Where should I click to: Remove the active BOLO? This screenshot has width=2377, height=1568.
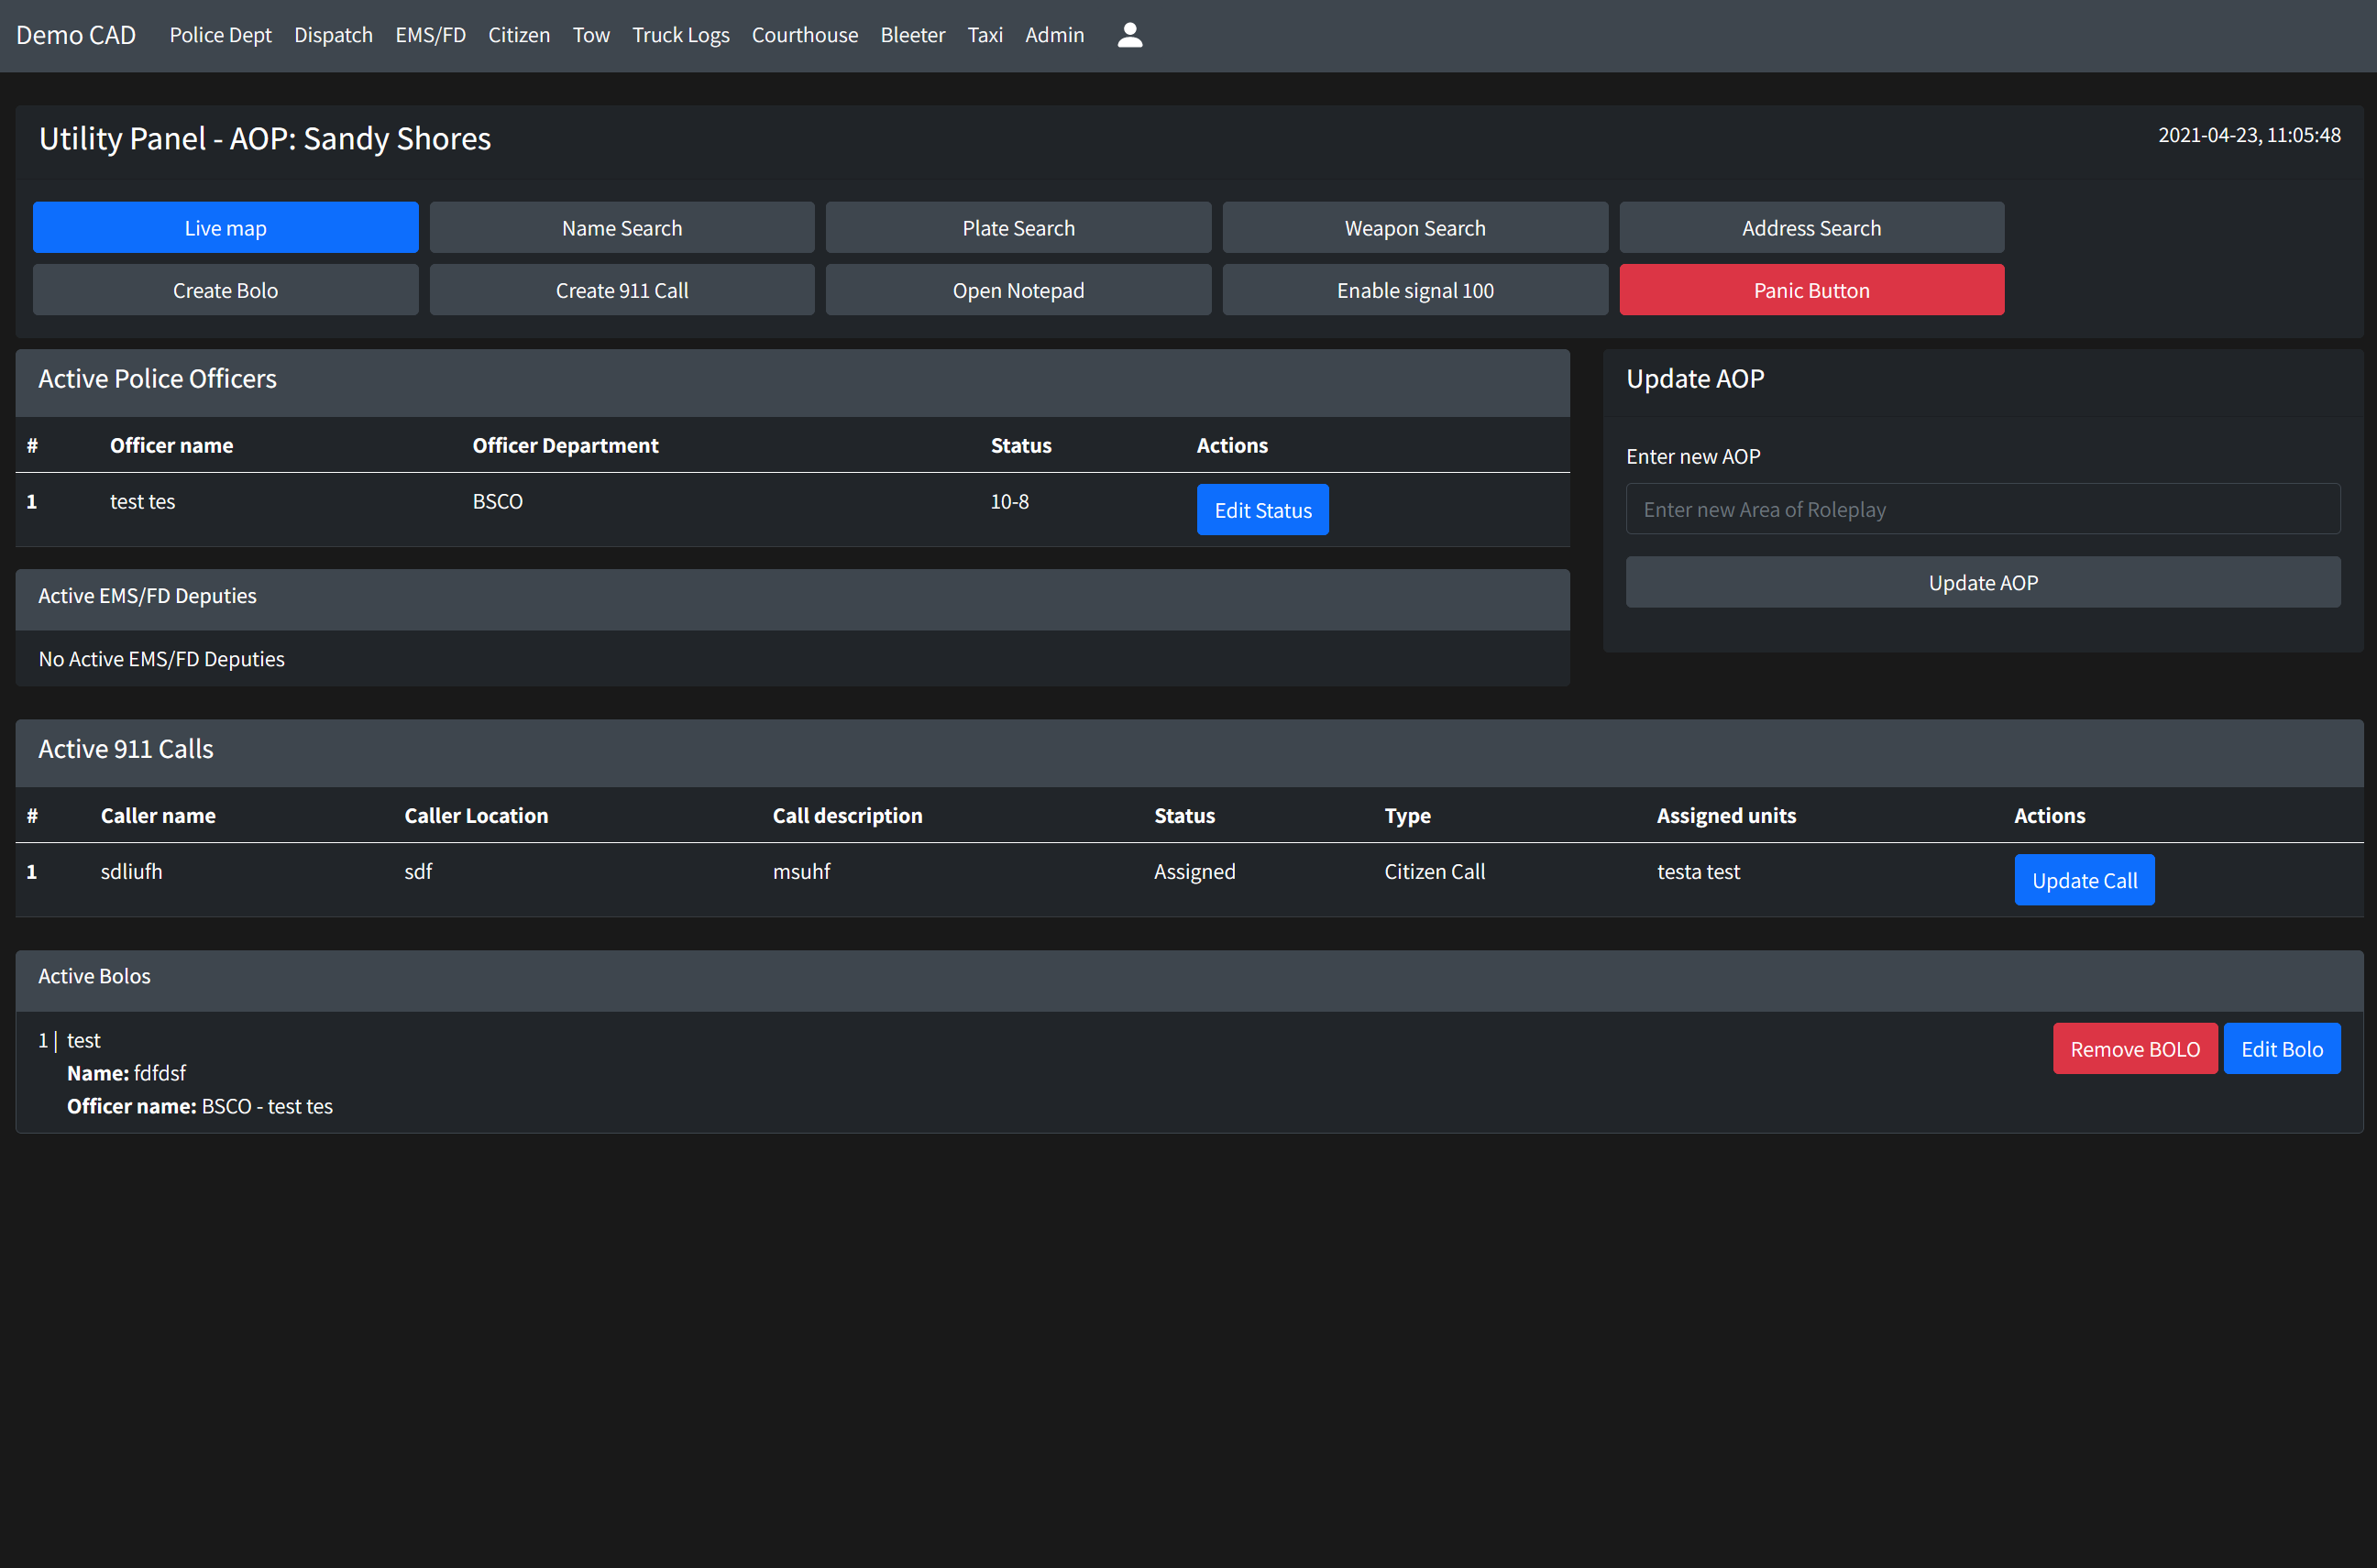click(x=2132, y=1047)
